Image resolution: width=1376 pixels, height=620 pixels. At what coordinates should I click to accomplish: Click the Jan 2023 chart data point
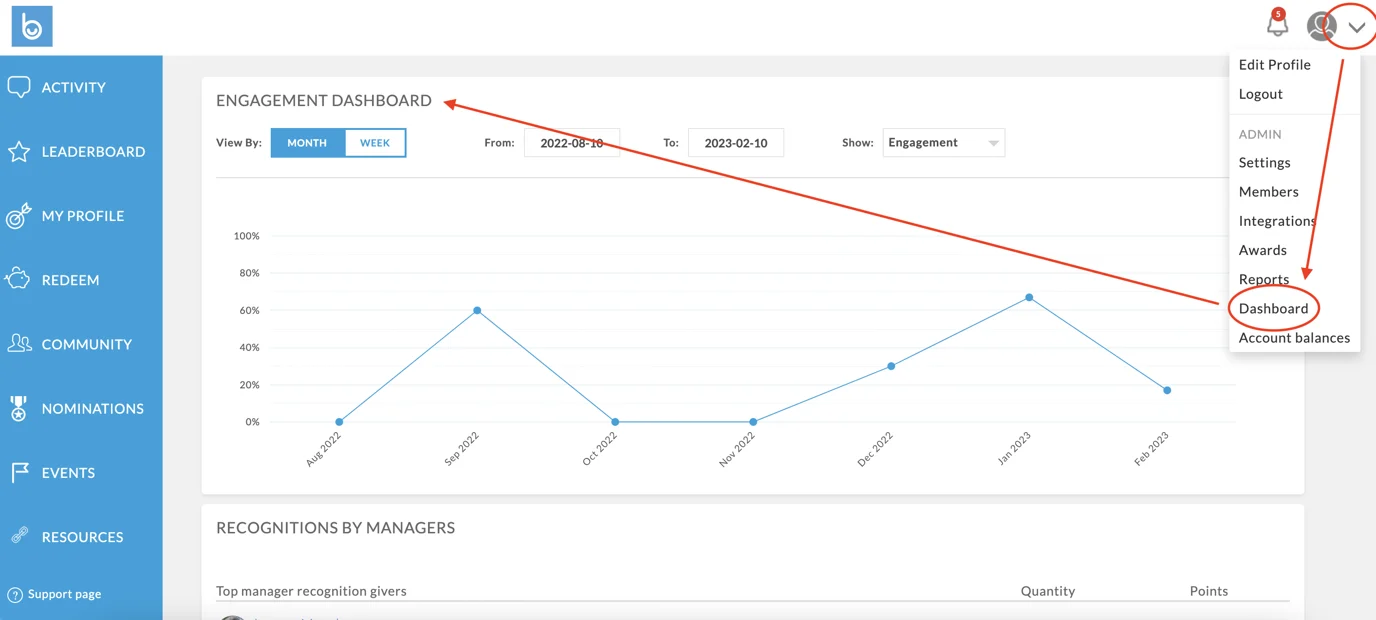point(1029,297)
